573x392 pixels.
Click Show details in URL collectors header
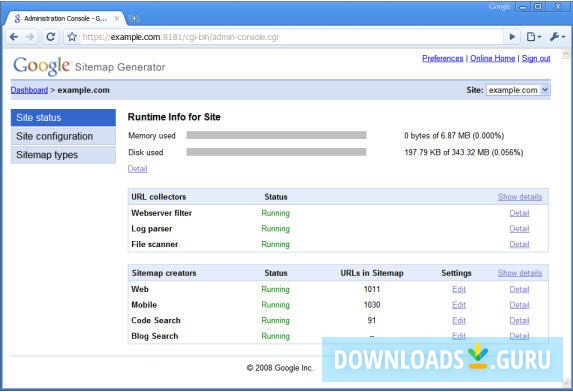point(520,197)
